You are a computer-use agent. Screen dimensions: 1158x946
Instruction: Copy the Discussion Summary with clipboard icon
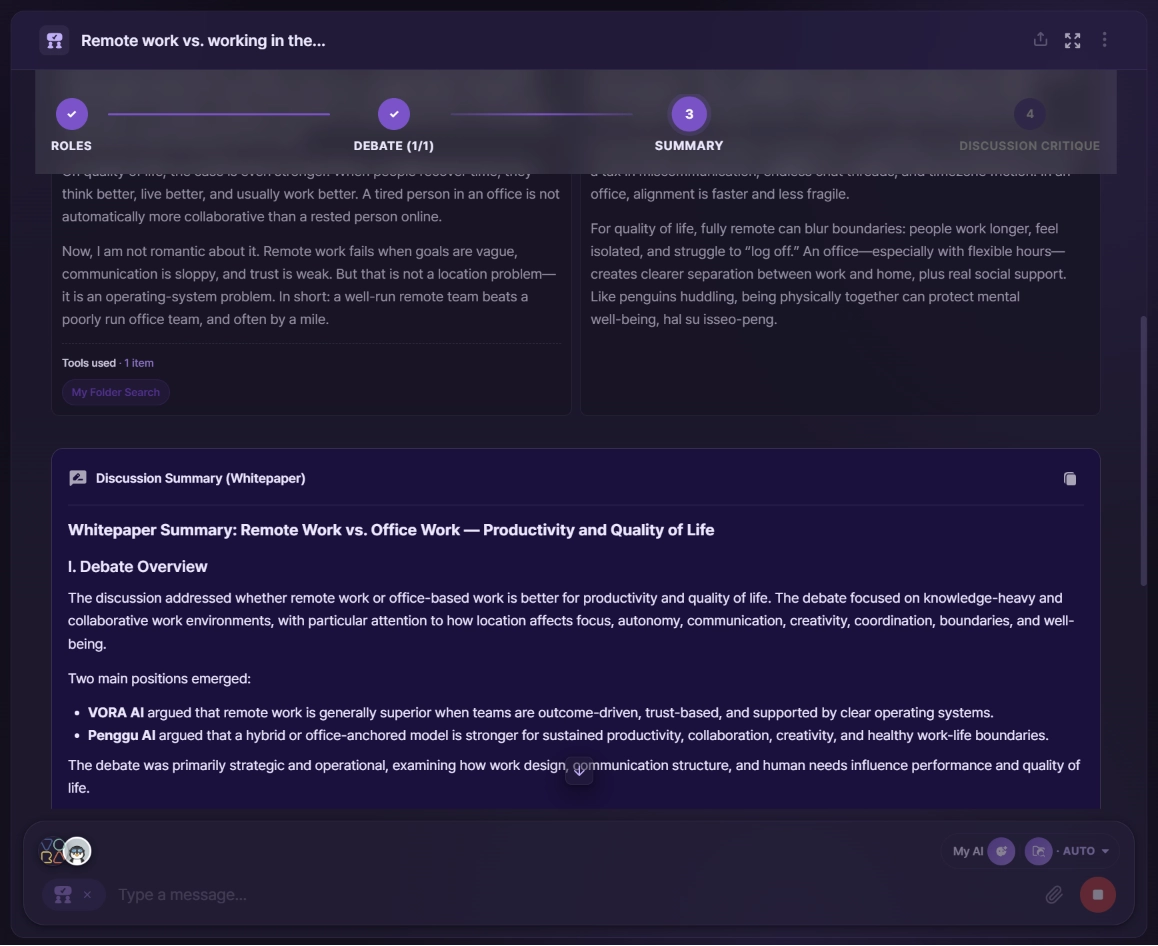point(1069,479)
